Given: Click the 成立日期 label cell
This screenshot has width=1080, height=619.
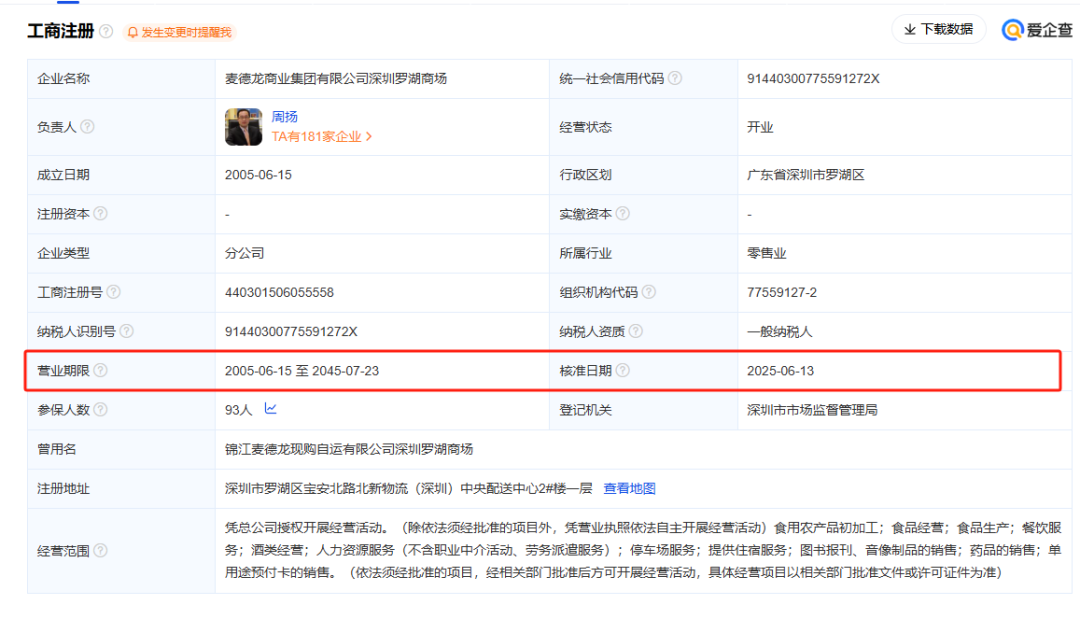Looking at the screenshot, I should tap(121, 175).
